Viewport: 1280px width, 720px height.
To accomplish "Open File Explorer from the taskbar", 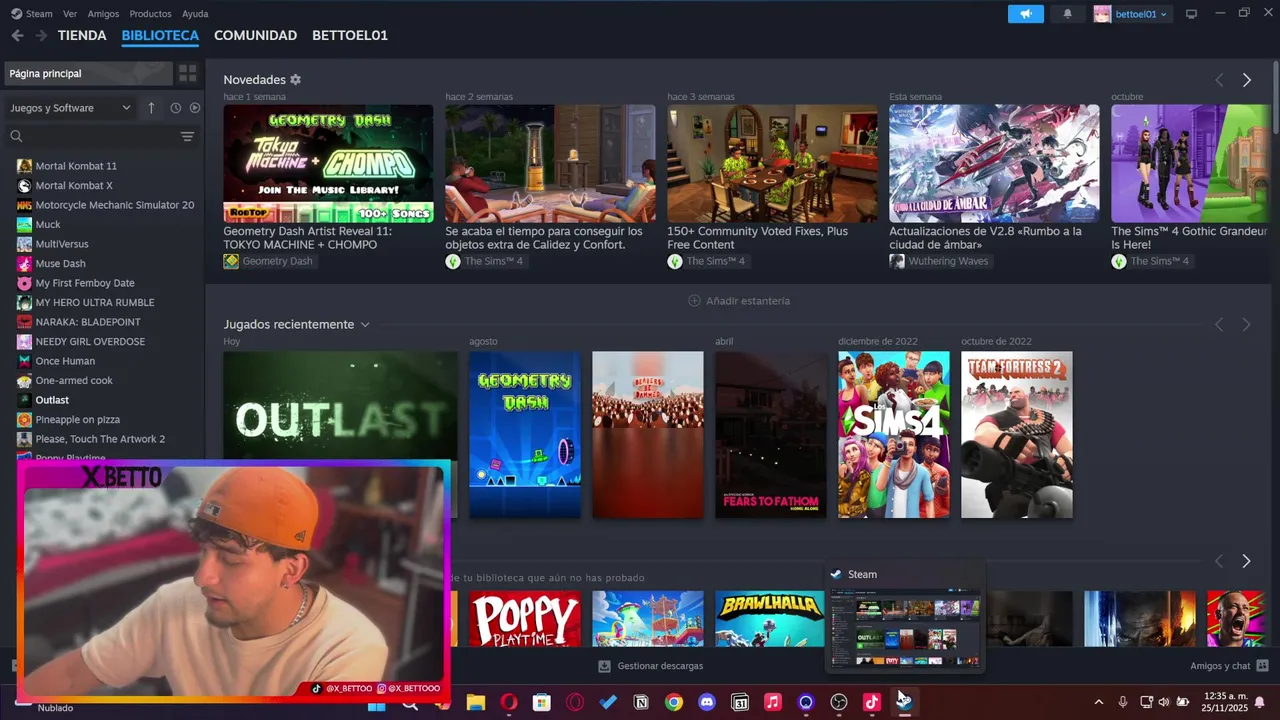I will [x=476, y=703].
